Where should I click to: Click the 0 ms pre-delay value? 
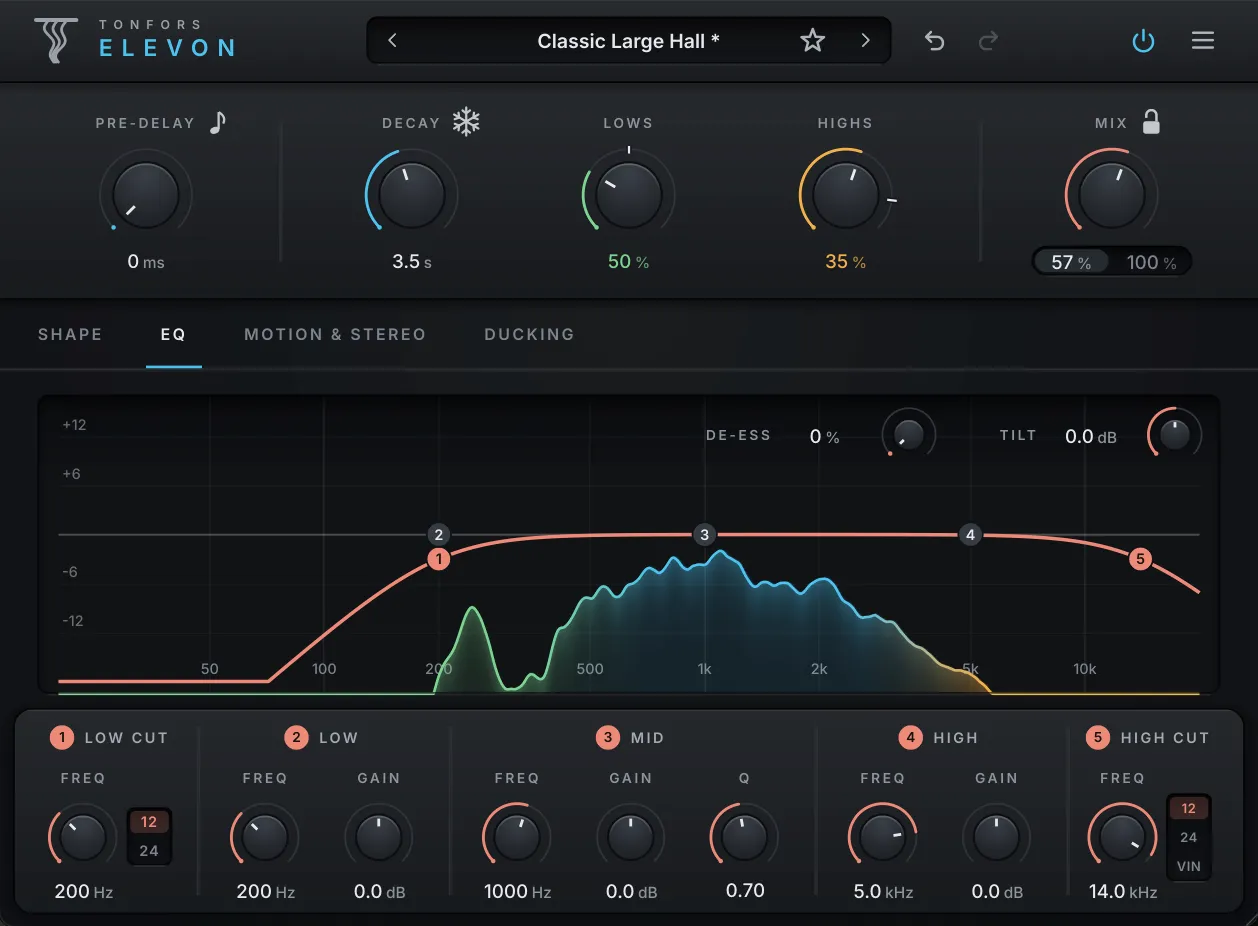tap(146, 262)
